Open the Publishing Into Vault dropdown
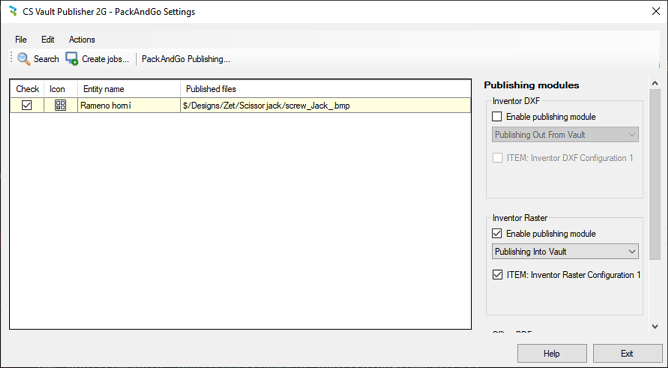The height and width of the screenshot is (368, 668). click(x=565, y=251)
